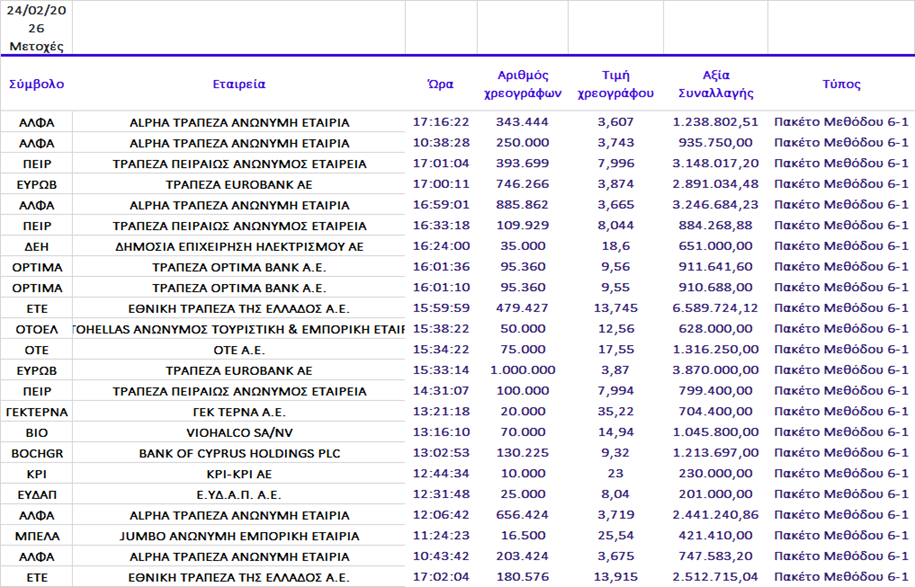Select the ΚΡΙ-ΚΡΙ ΑΕ company cell
Screen dimensions: 915x587
click(x=239, y=474)
